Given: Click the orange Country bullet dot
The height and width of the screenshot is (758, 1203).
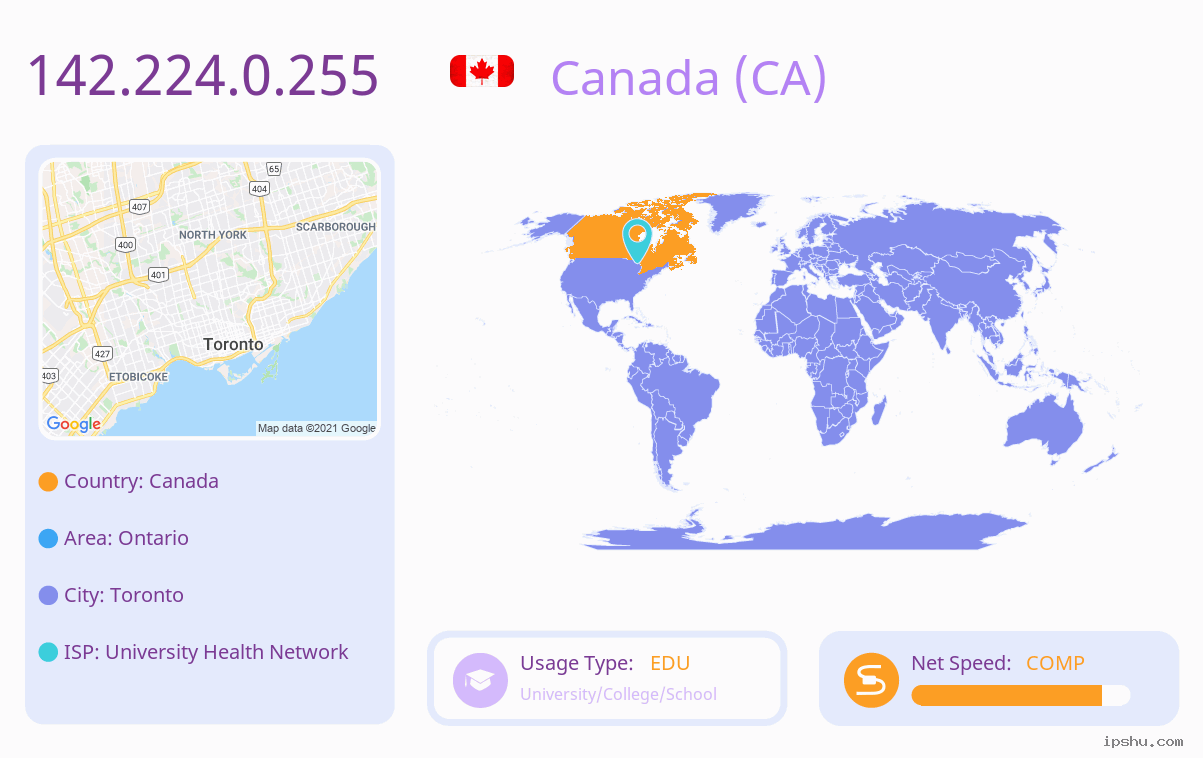Looking at the screenshot, I should pos(48,482).
